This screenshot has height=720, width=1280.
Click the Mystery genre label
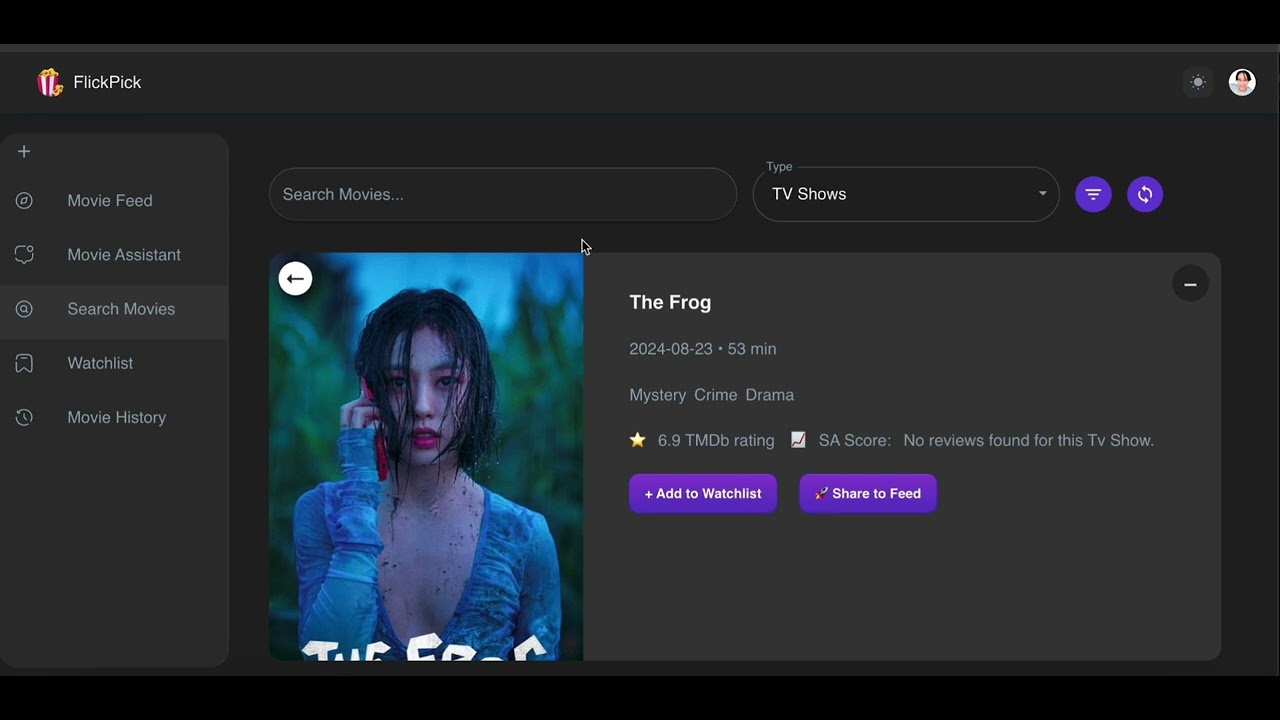(658, 395)
